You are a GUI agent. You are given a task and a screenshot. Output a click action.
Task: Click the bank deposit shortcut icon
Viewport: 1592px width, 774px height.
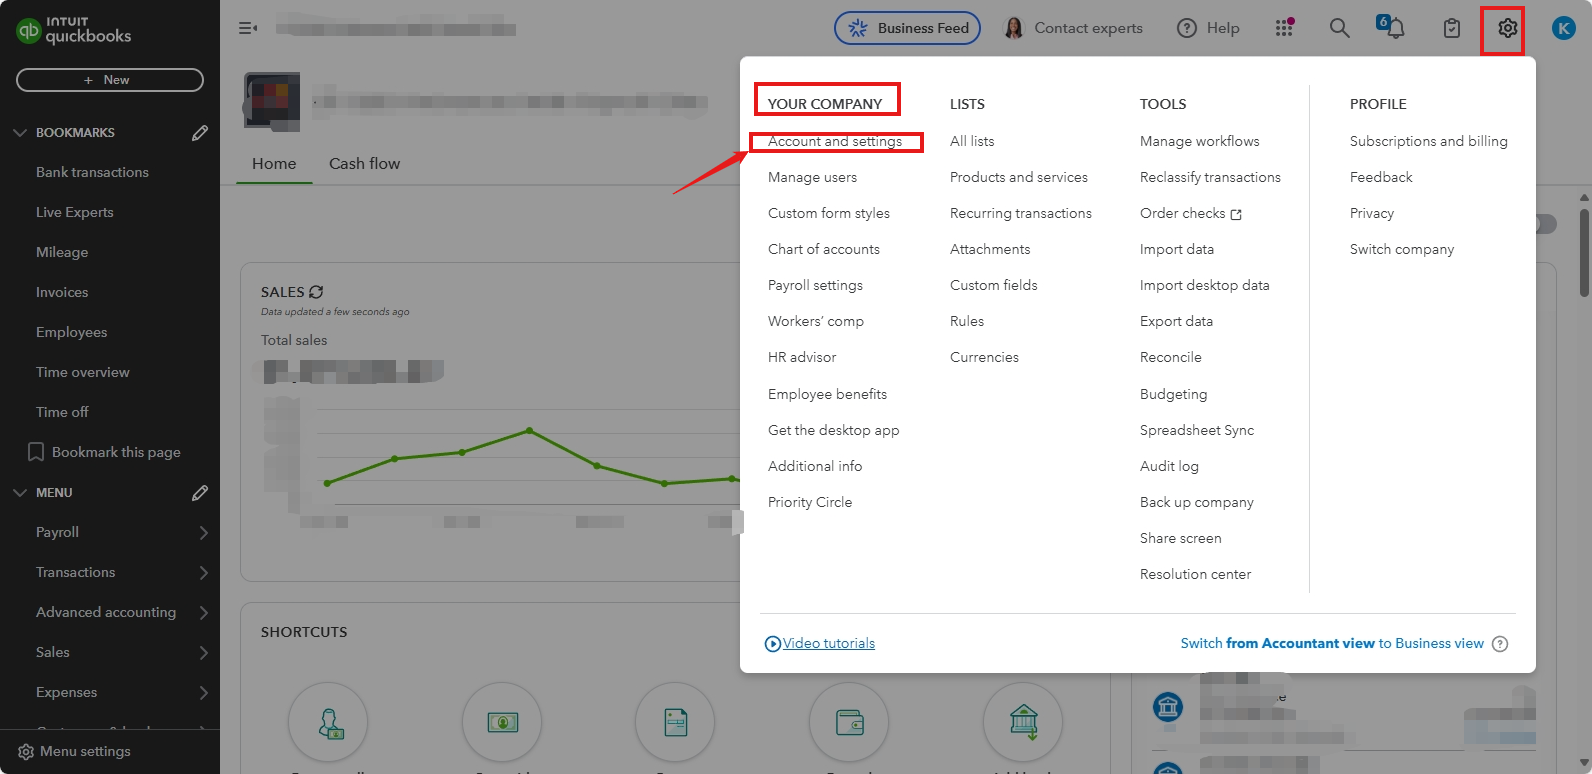click(1023, 722)
